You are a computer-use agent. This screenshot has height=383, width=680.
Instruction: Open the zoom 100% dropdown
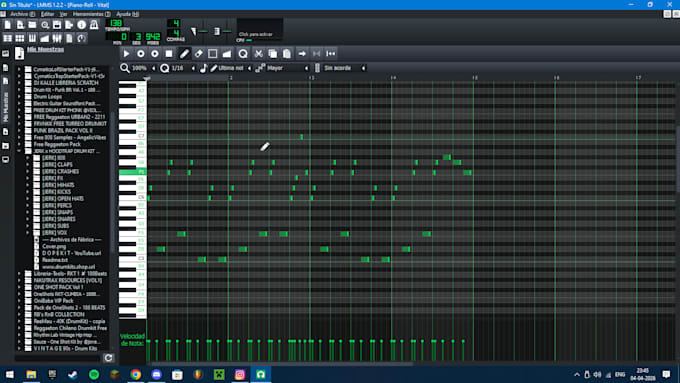pos(143,68)
